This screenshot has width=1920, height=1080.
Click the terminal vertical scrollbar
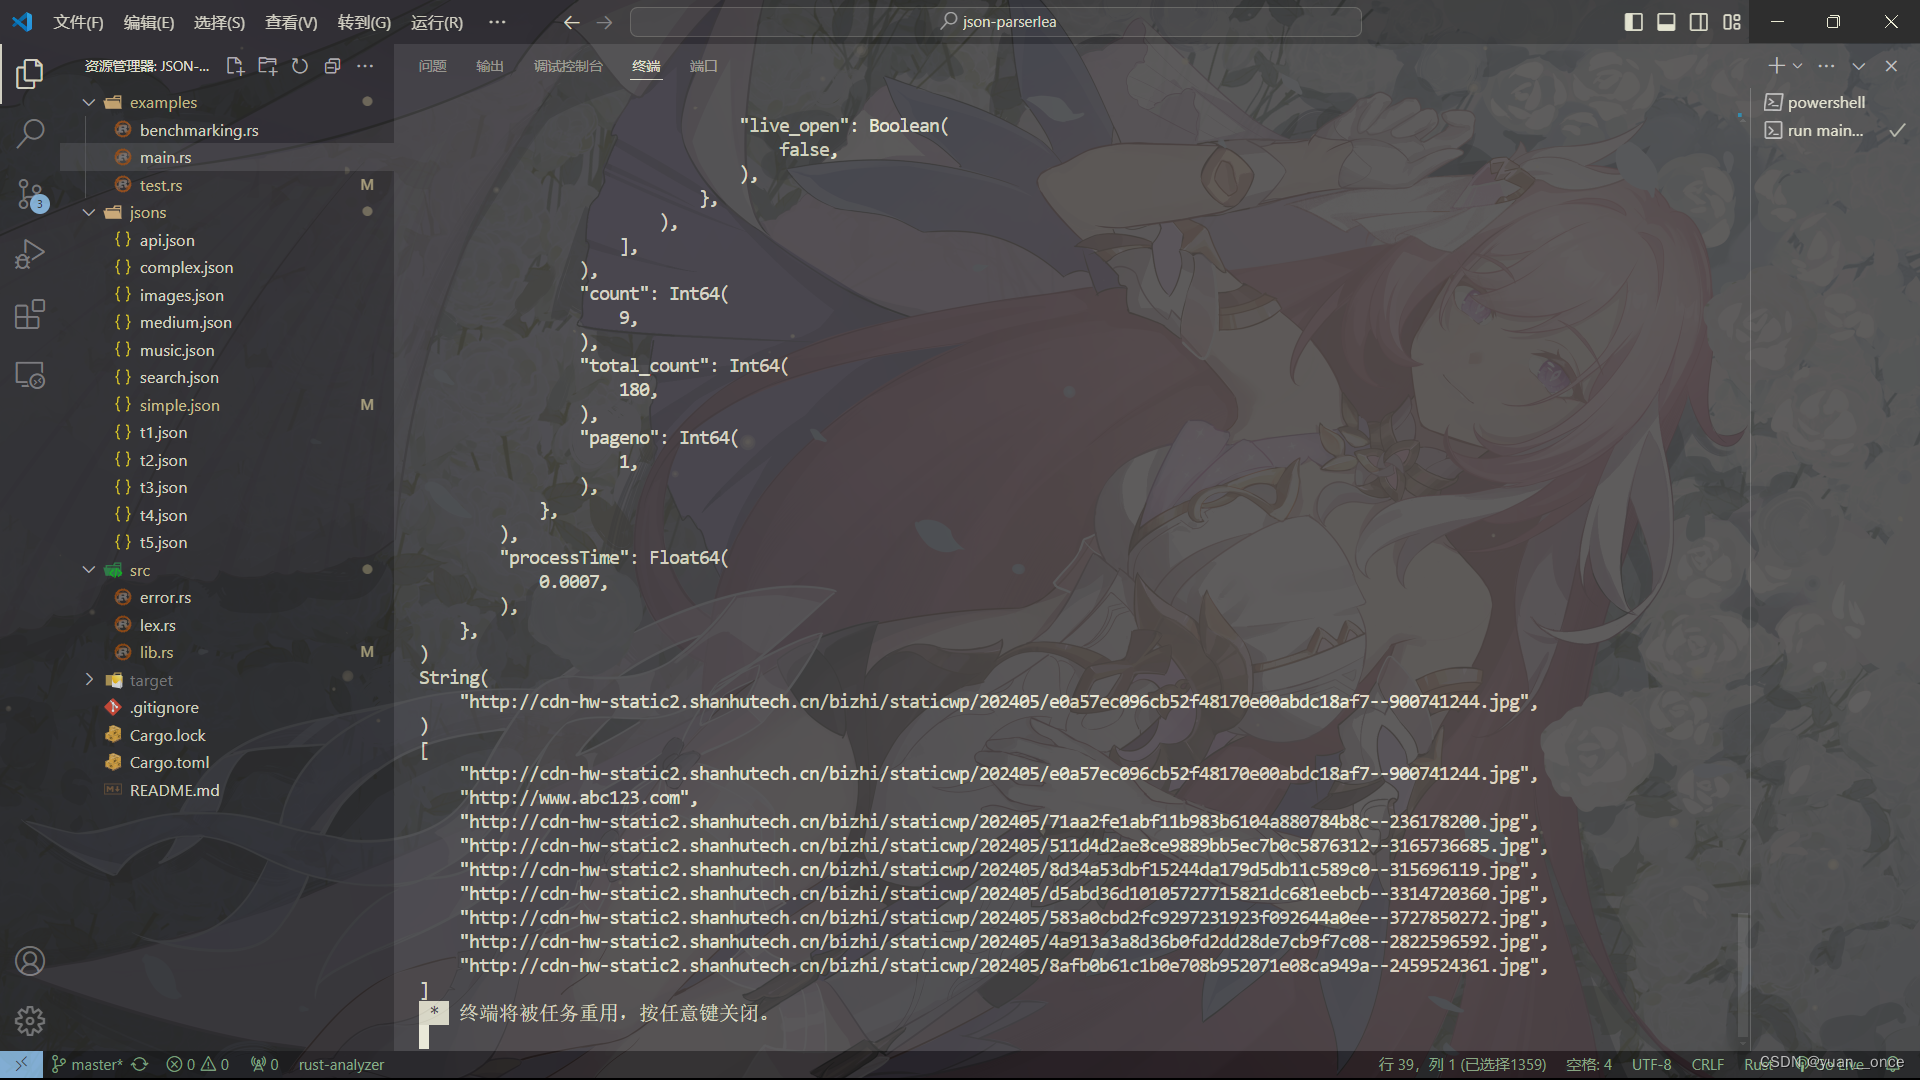1743,976
